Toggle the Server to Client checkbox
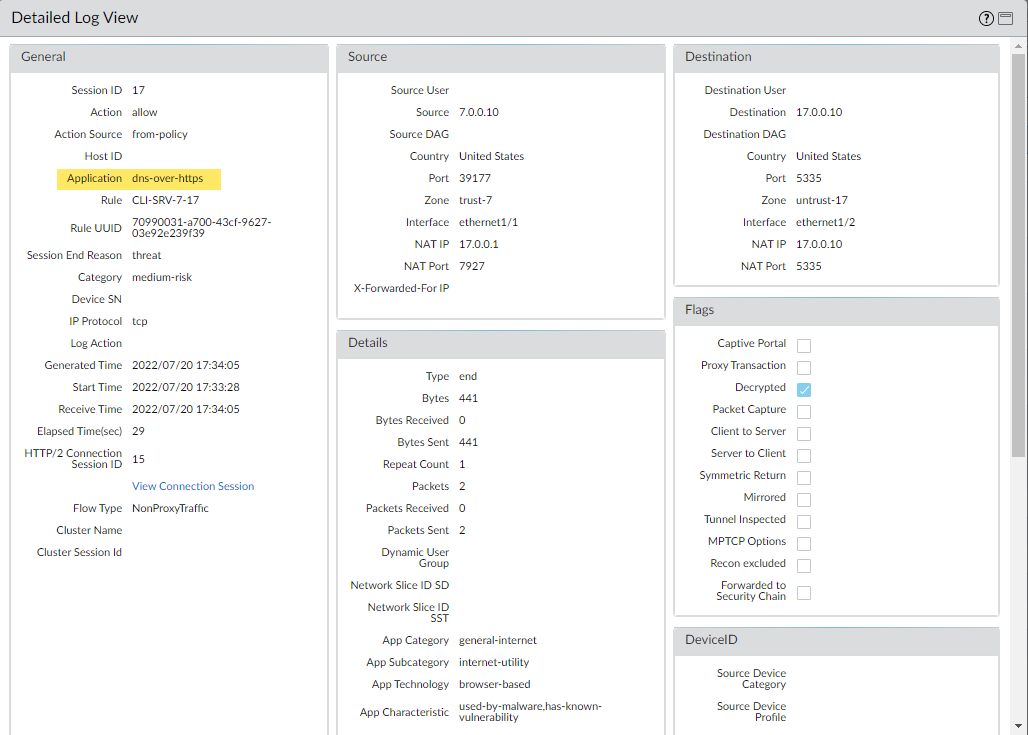1028x735 pixels. coord(804,455)
